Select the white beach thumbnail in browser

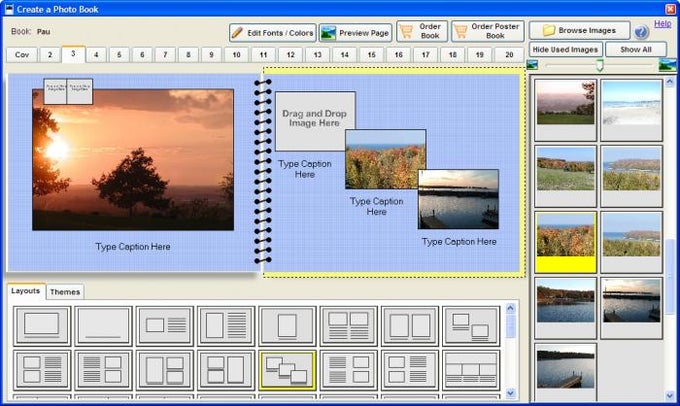631,110
